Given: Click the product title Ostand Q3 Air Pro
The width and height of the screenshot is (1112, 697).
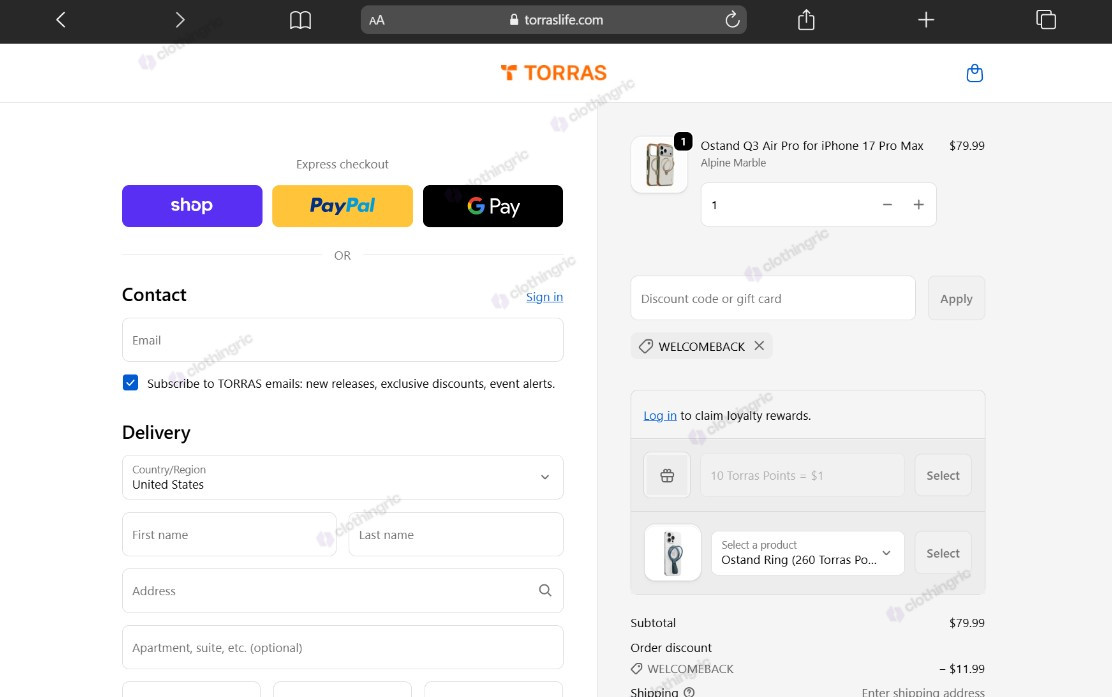Looking at the screenshot, I should [812, 145].
